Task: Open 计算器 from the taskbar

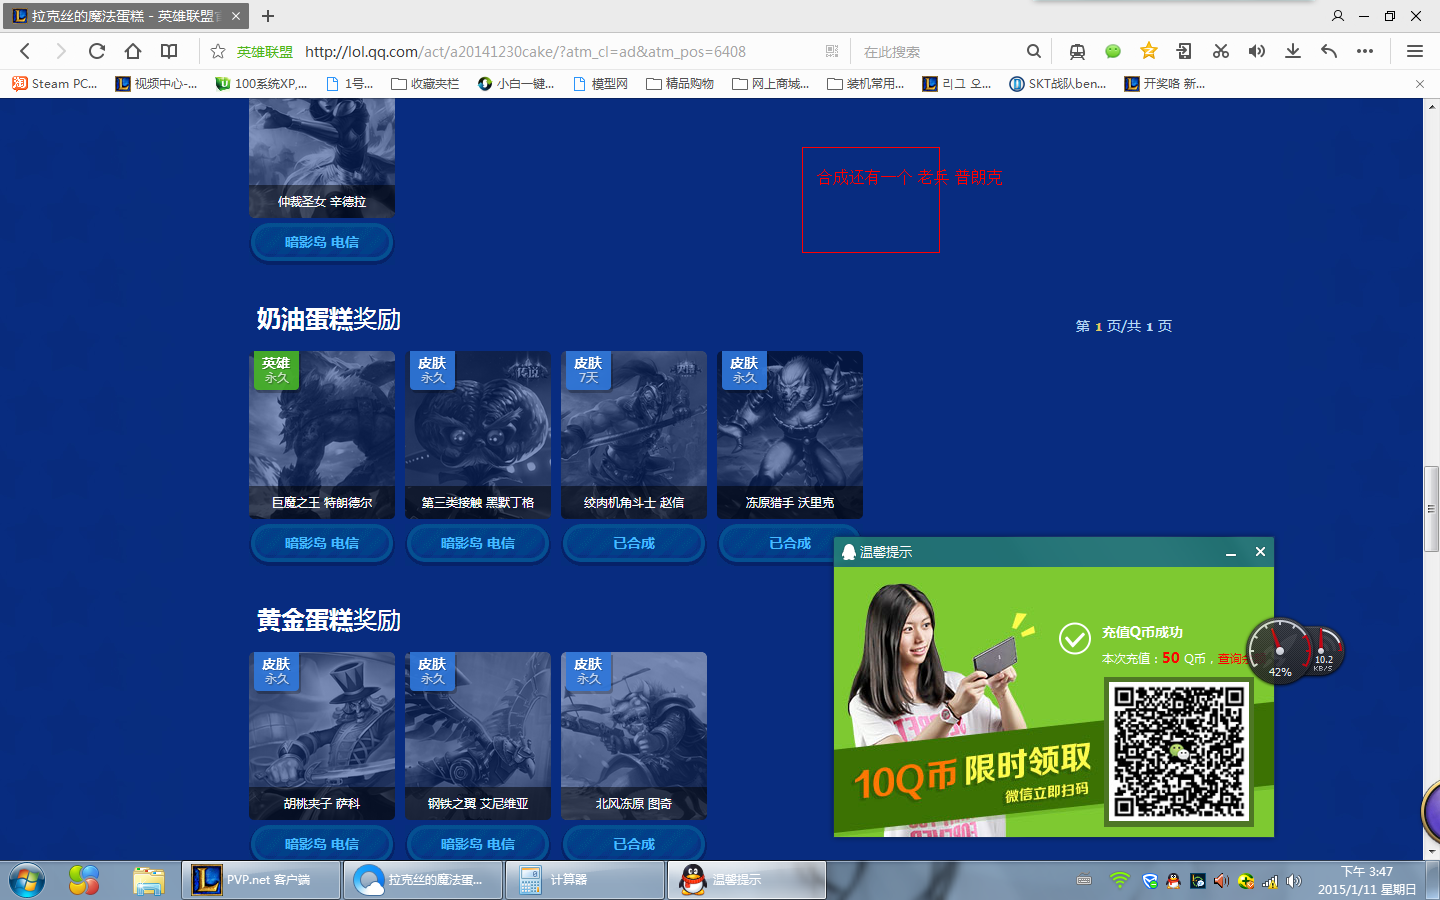Action: pos(585,880)
